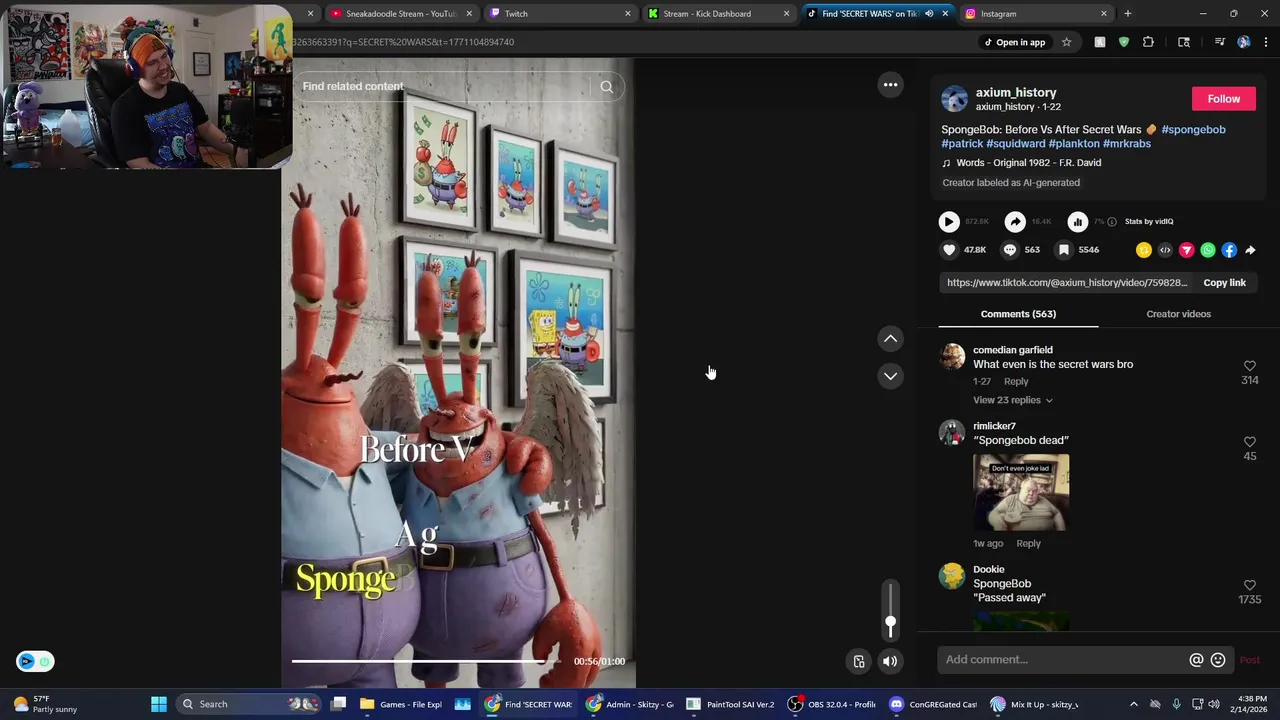Reply to rimlicker7's comment
1280x720 pixels.
pos(1028,543)
